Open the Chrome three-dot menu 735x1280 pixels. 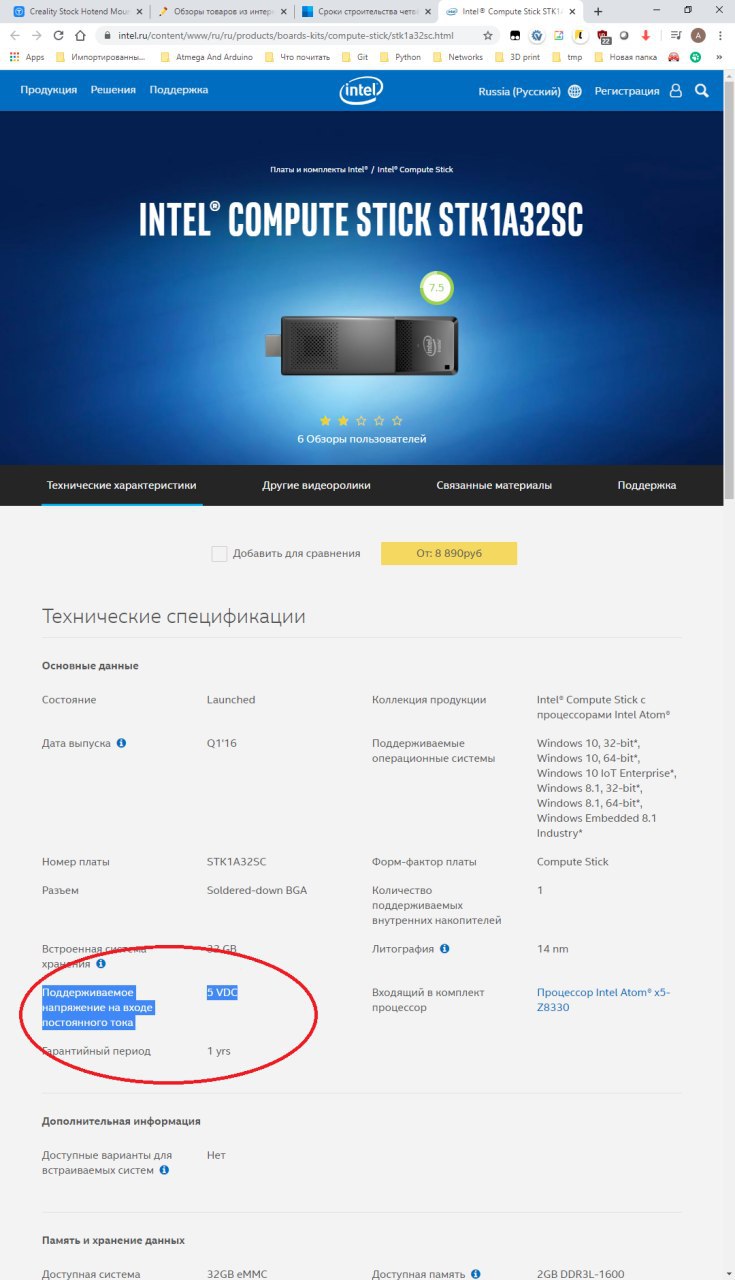point(720,35)
